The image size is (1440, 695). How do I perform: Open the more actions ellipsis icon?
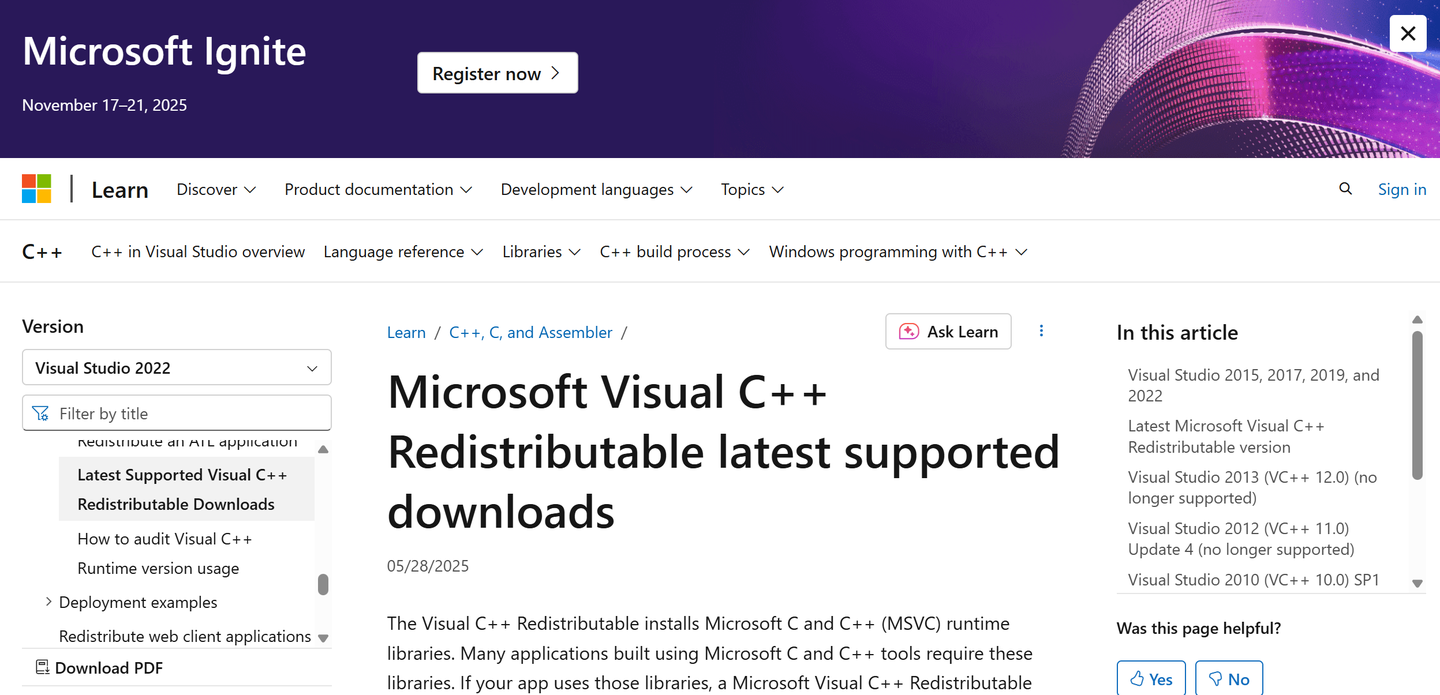coord(1041,331)
